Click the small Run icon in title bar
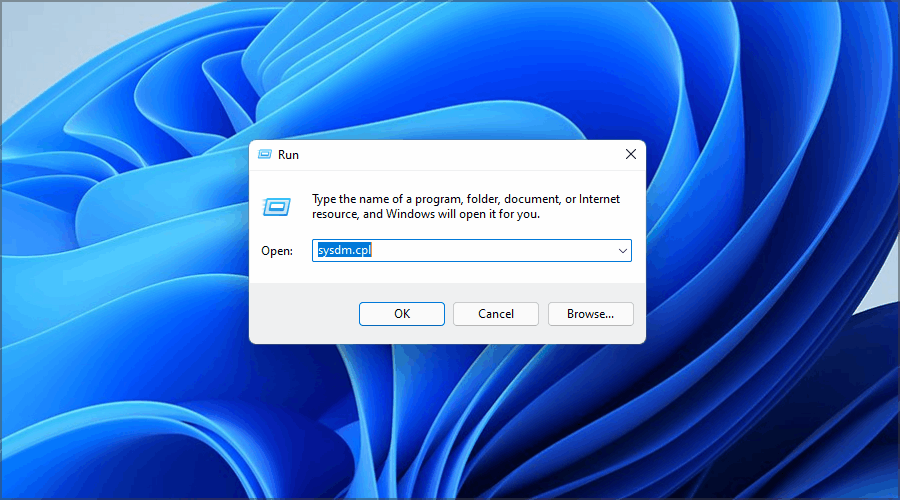 click(265, 155)
